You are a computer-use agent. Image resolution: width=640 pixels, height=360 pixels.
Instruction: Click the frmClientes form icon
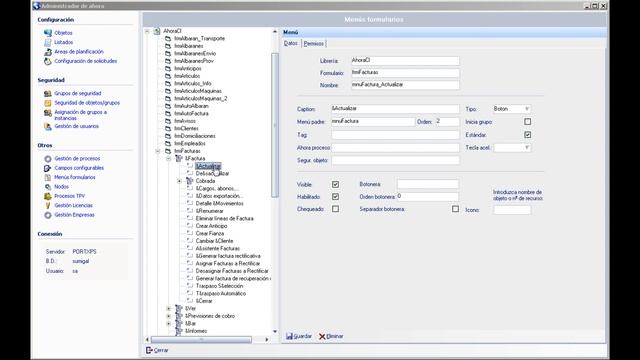point(168,129)
